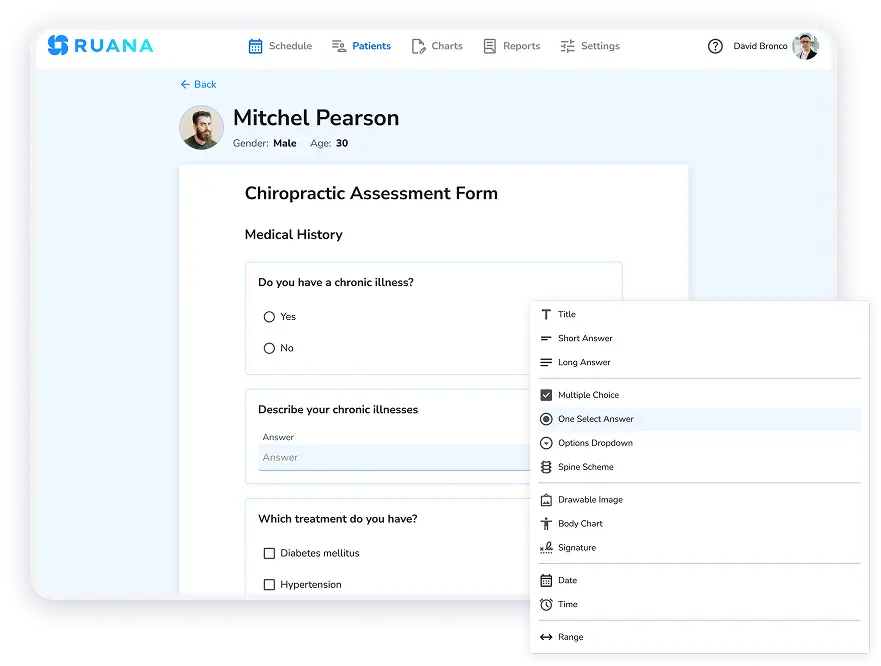The height and width of the screenshot is (666, 881).
Task: Go back using the Back link
Action: pos(197,84)
